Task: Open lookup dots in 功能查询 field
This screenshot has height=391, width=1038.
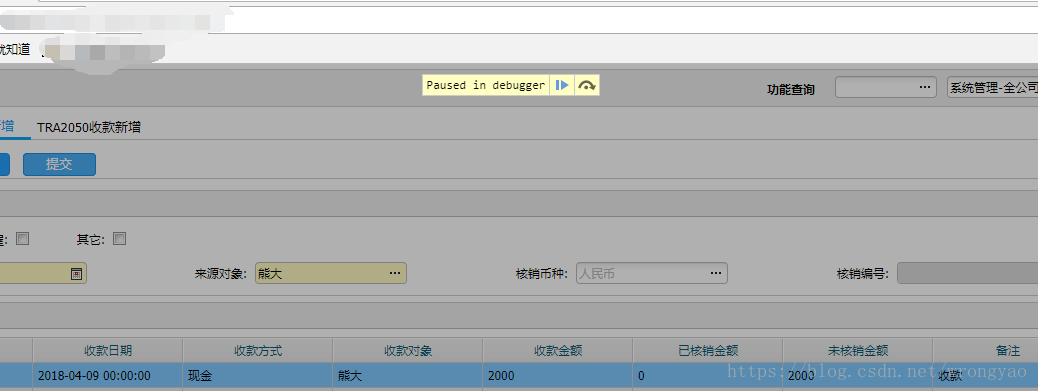Action: pos(925,87)
